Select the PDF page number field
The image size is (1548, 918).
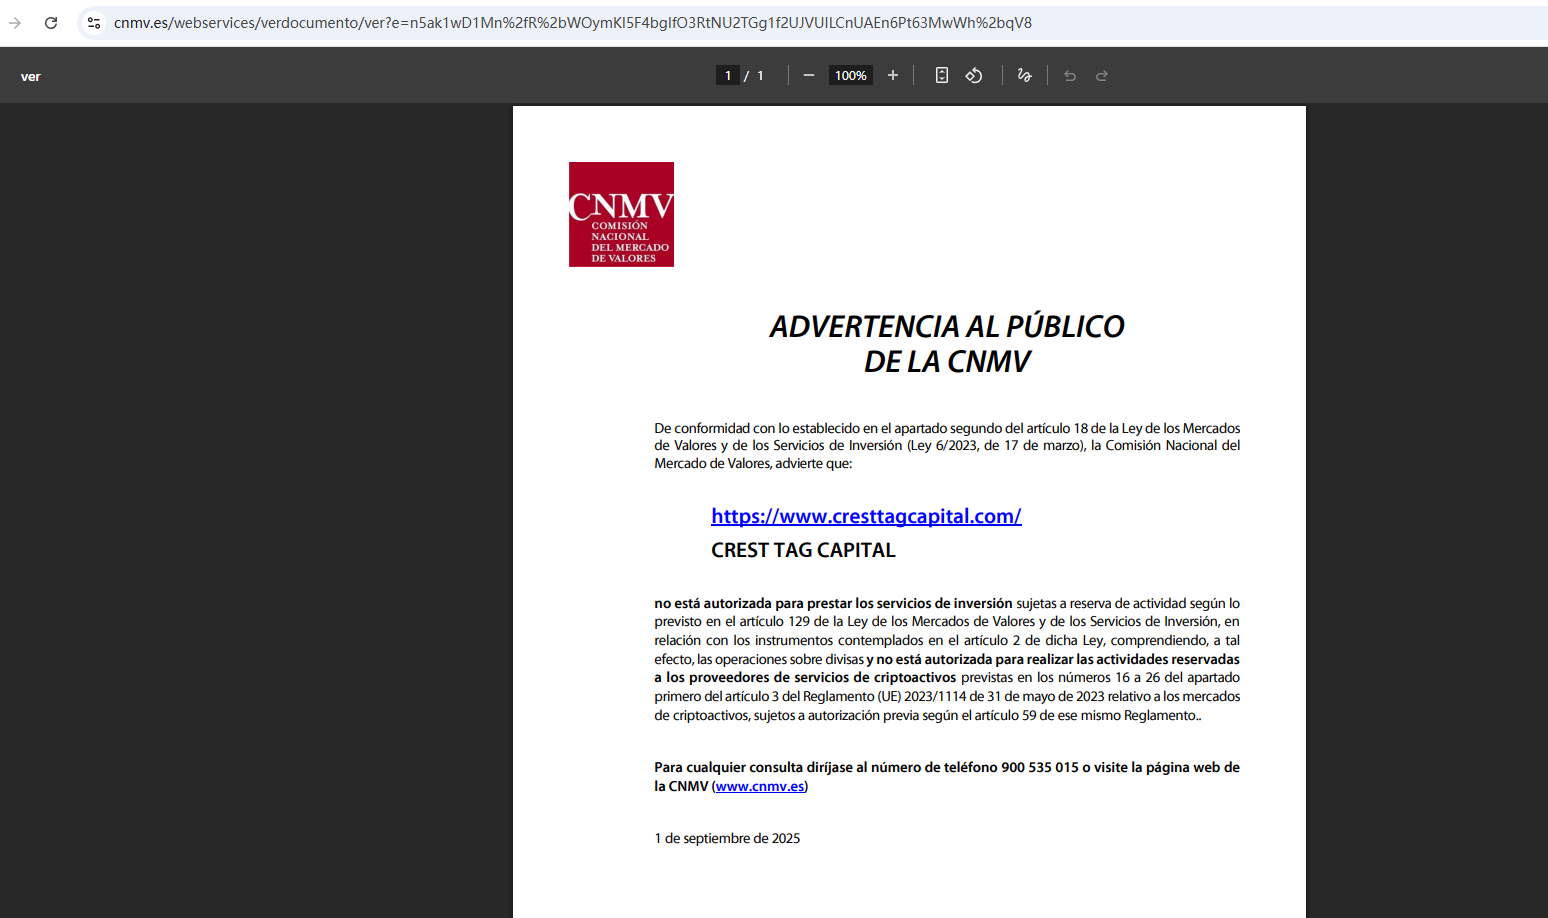point(728,75)
